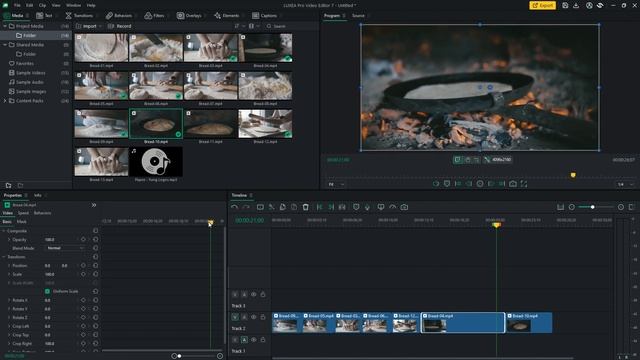Open the File menu
Image resolution: width=640 pixels, height=360 pixels.
click(x=17, y=5)
